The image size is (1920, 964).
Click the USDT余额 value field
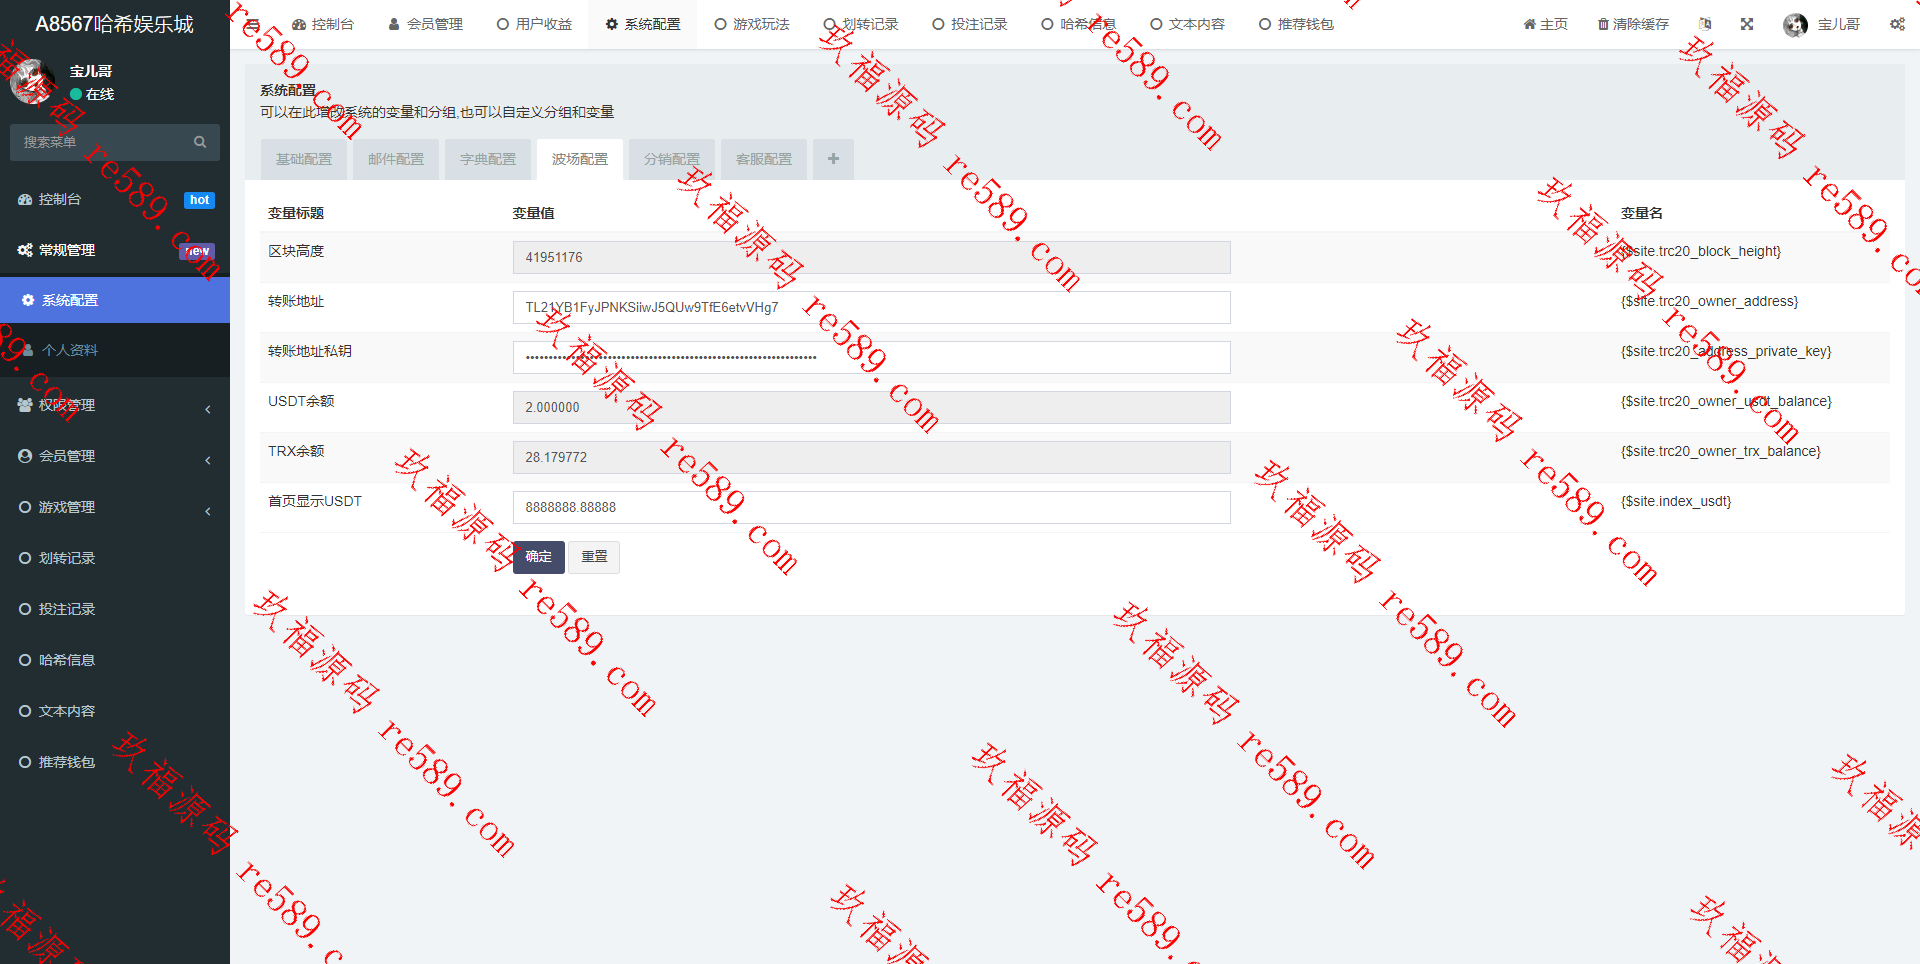[x=871, y=407]
